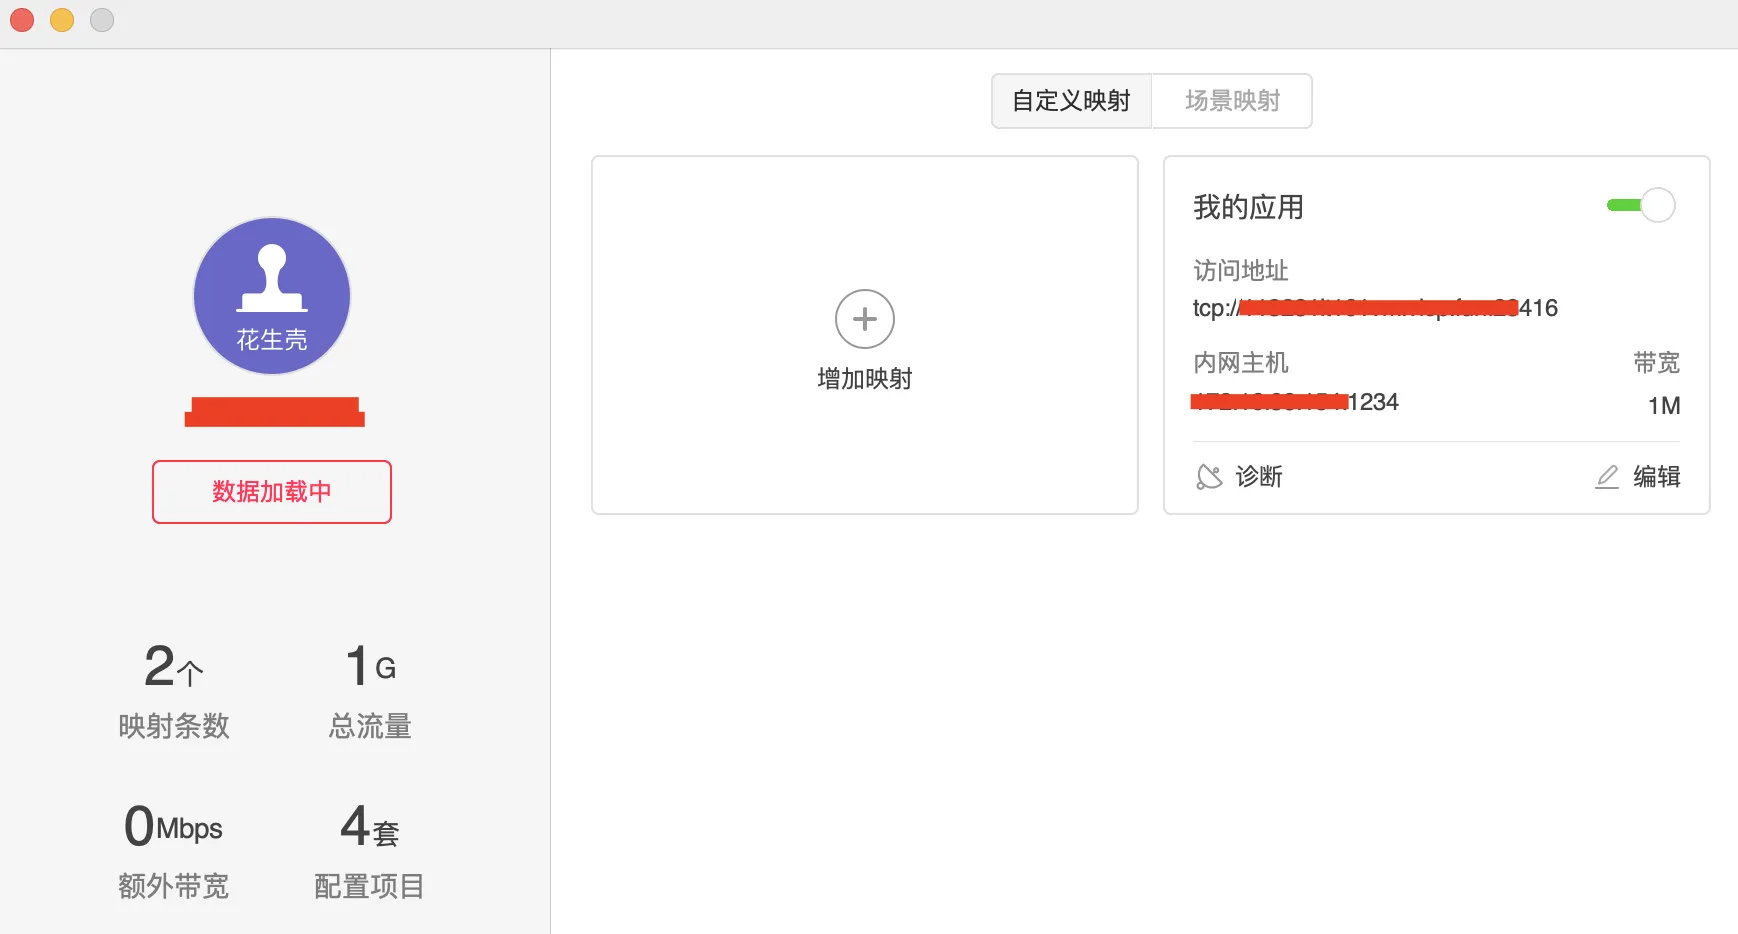Click the 总流量 1G statistic
The image size is (1738, 934).
370,667
